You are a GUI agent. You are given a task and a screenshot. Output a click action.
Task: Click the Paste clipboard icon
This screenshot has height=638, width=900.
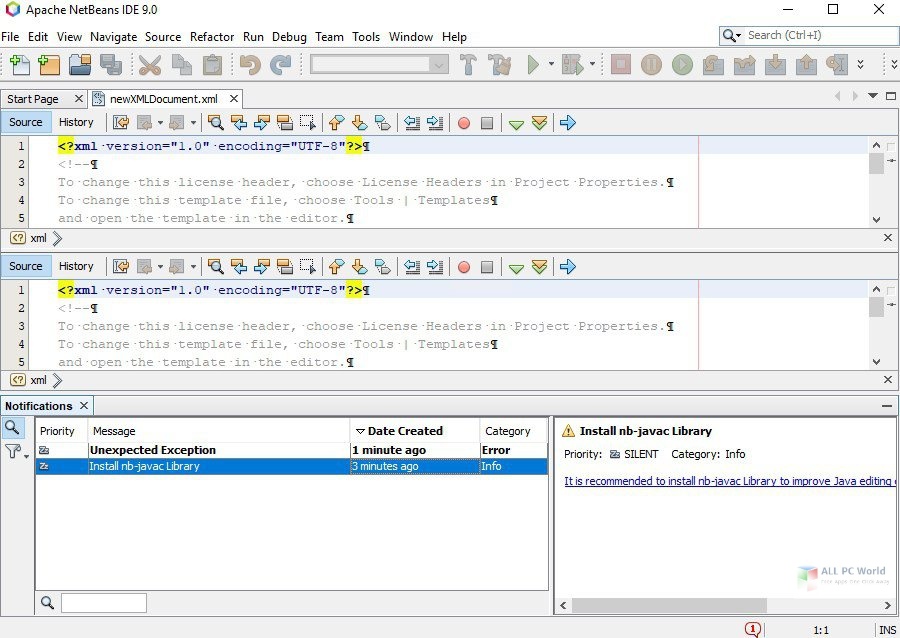212,64
